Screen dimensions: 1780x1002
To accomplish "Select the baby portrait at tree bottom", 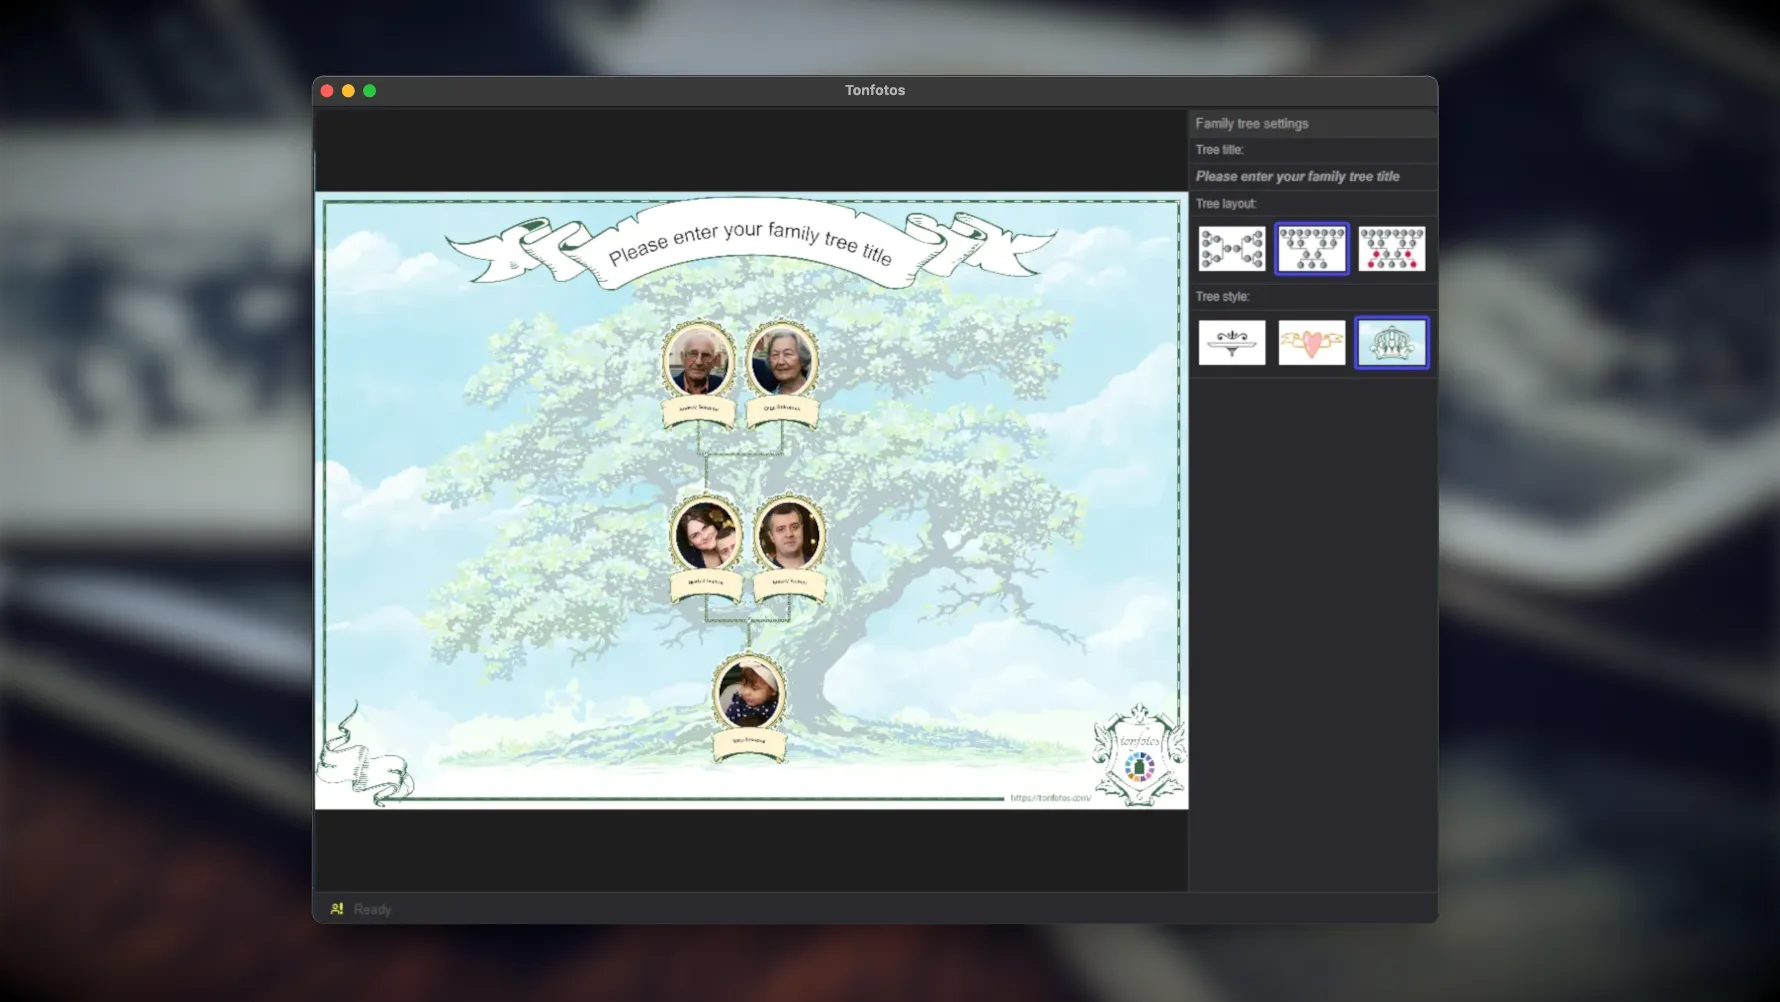I will 748,693.
